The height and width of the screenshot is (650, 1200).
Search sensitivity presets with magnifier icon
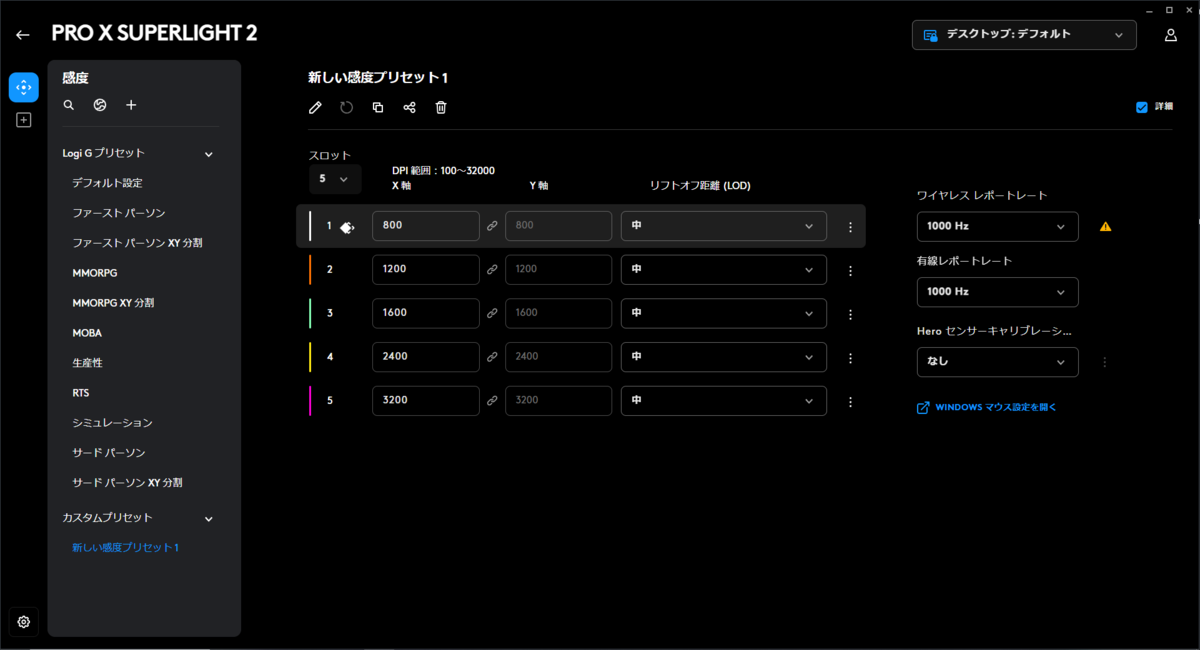click(x=69, y=105)
